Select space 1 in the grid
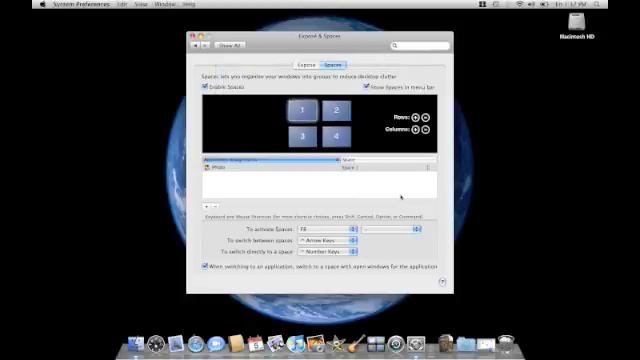 pos(302,110)
